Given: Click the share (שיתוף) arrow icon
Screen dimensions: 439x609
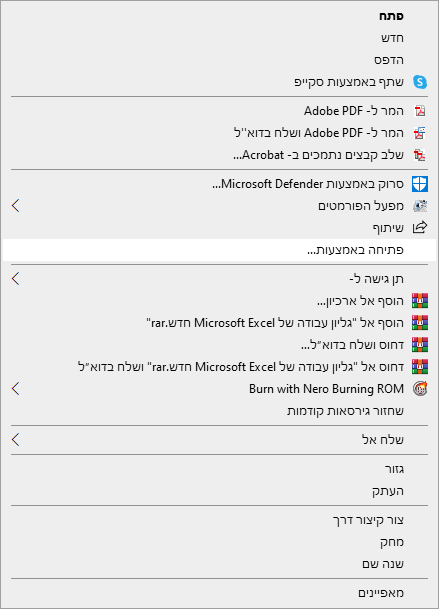Looking at the screenshot, I should pos(420,228).
